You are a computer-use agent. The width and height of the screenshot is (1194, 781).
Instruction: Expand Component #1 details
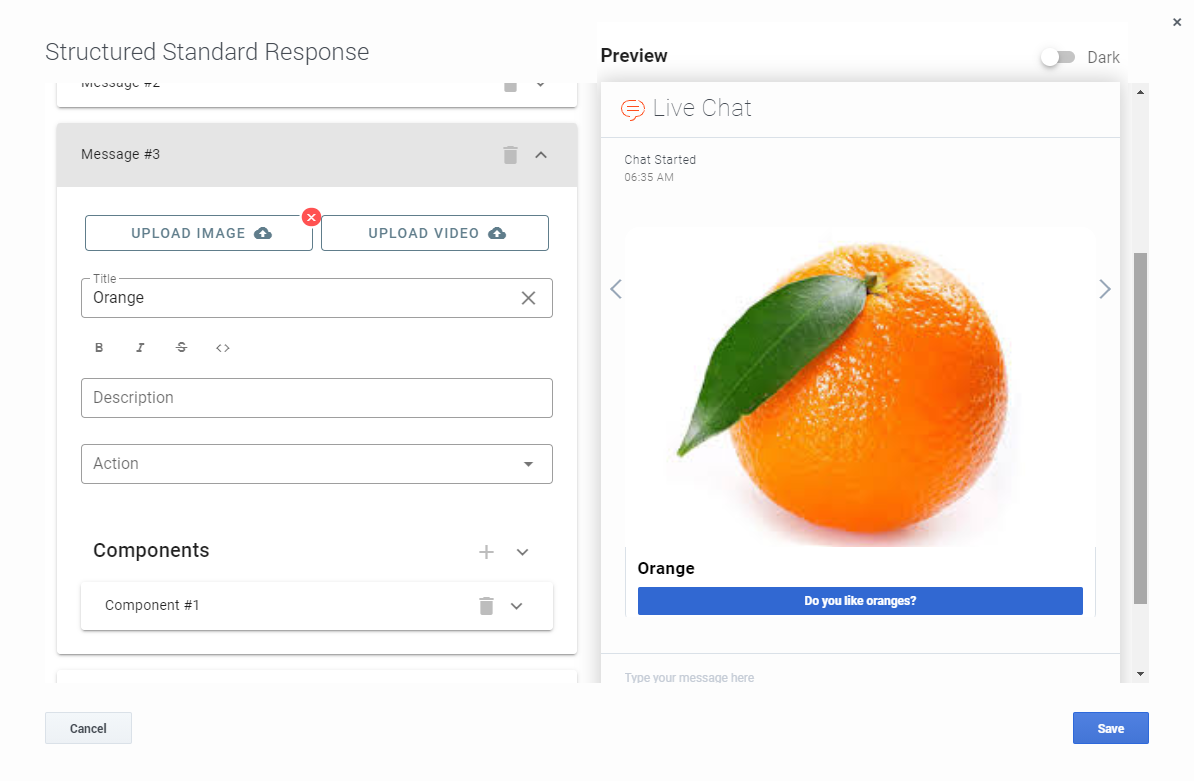click(517, 606)
